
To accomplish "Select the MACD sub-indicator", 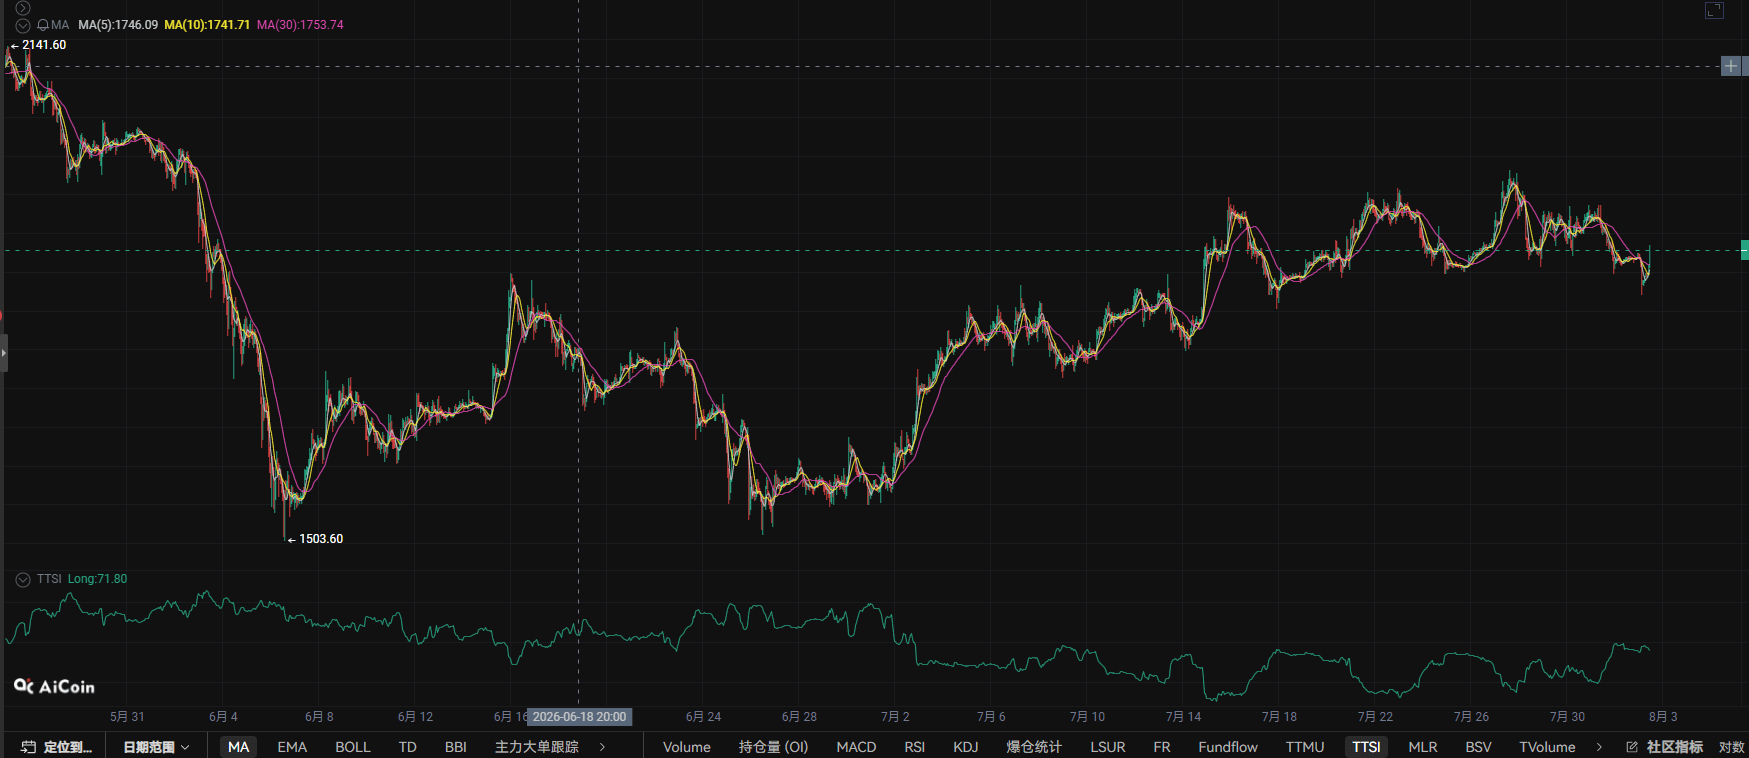I will [x=856, y=747].
